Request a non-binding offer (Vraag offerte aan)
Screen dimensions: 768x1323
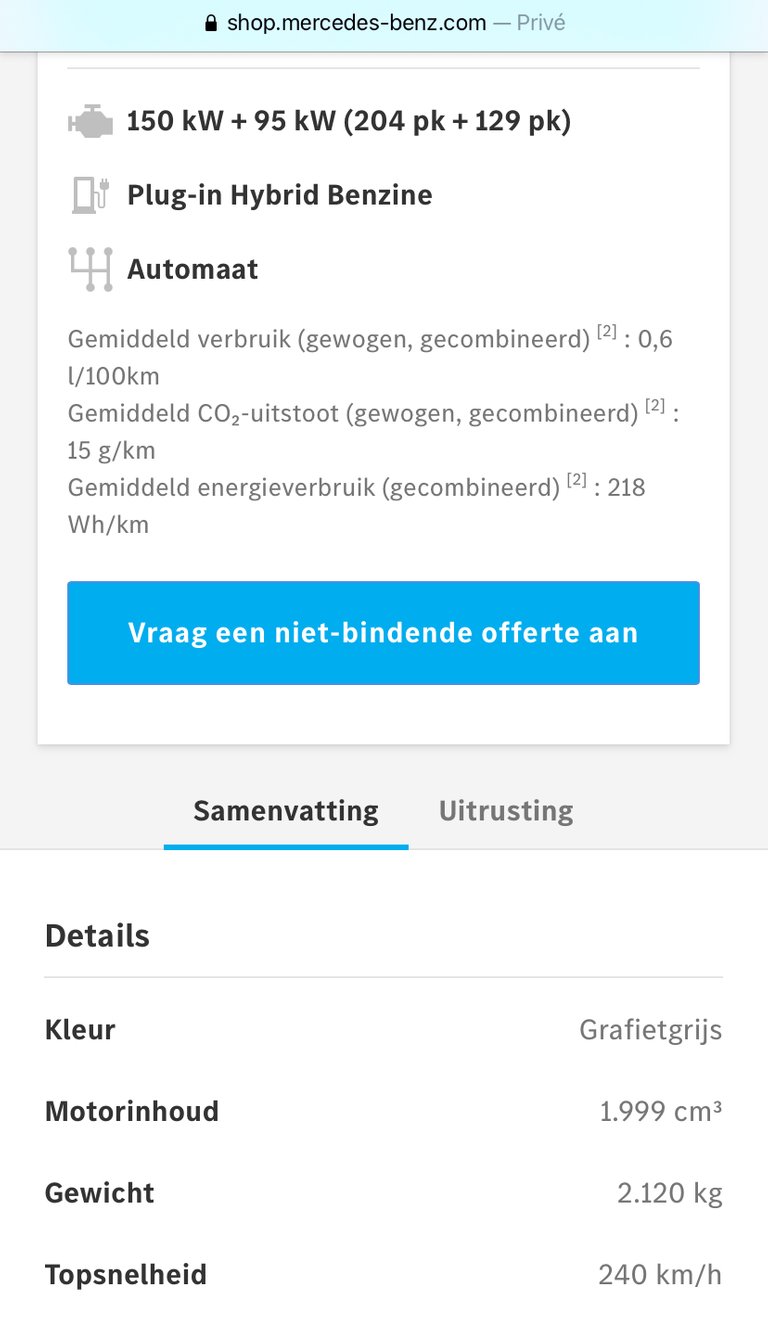383,633
